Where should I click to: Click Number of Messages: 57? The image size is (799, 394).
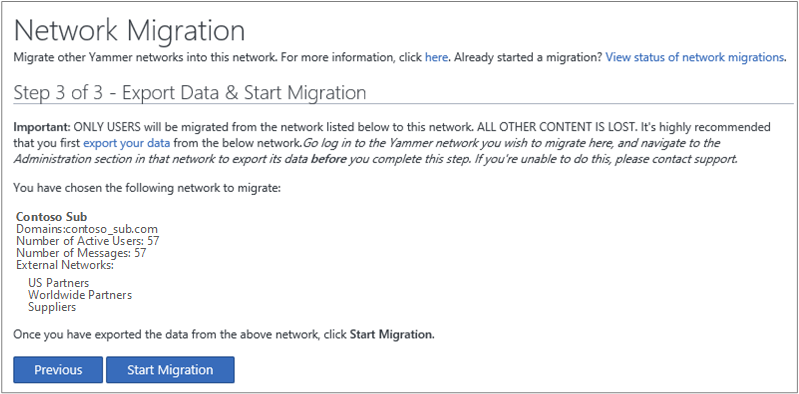[x=81, y=253]
